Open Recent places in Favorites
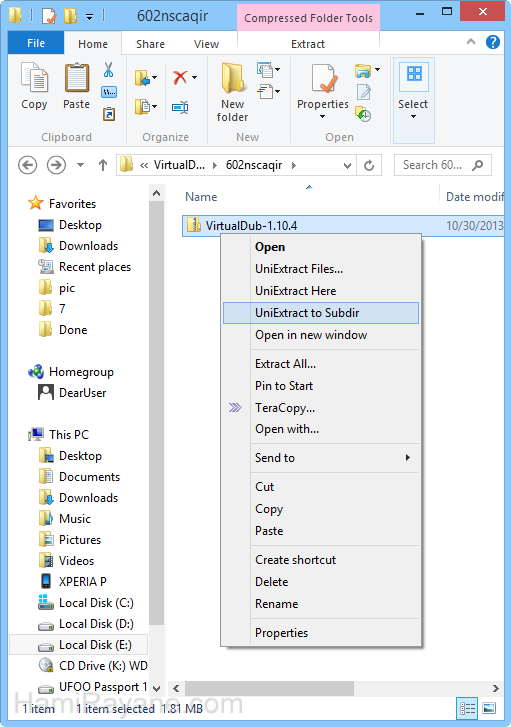Image resolution: width=511 pixels, height=727 pixels. pos(85,267)
